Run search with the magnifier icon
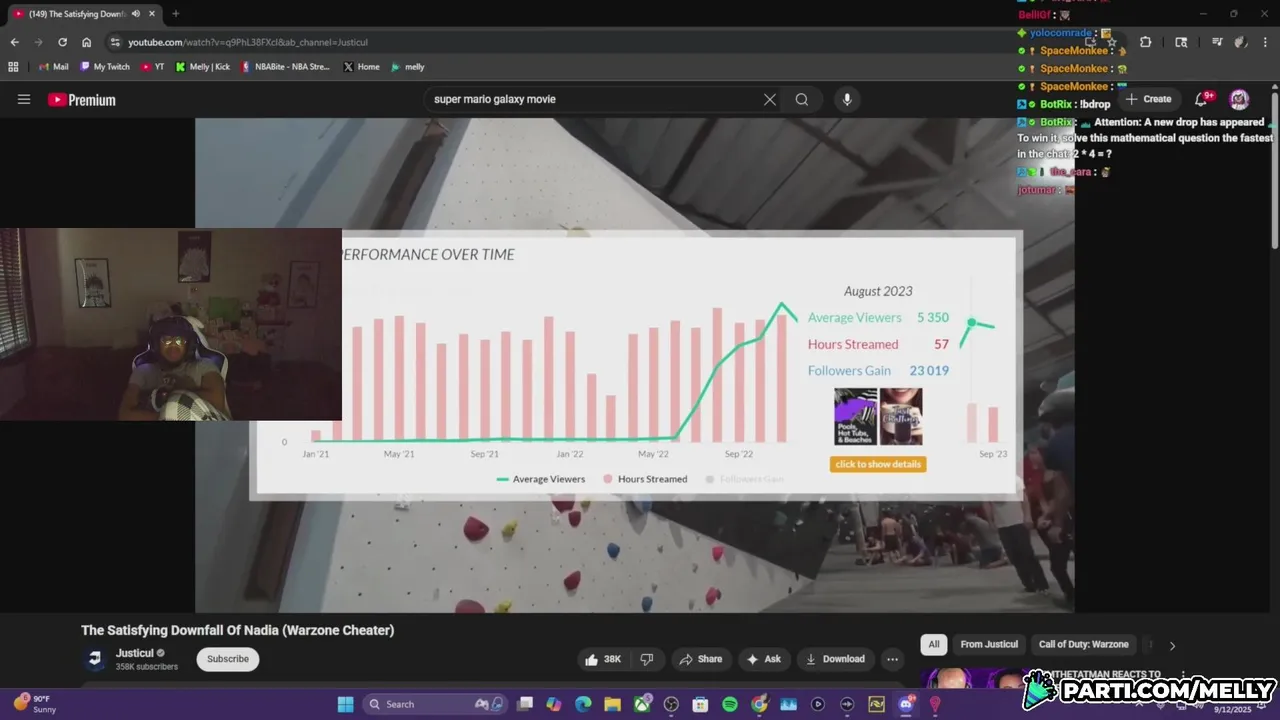This screenshot has height=720, width=1280. (802, 99)
